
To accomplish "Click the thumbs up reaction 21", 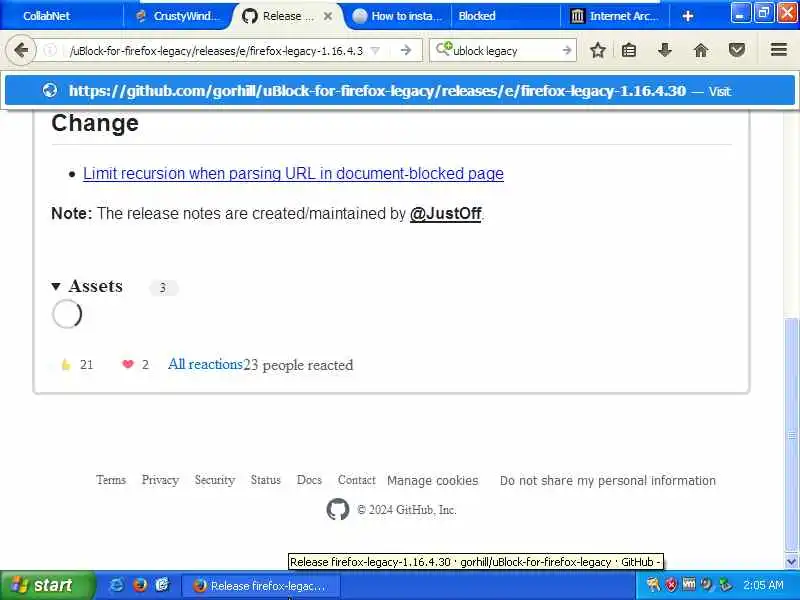I will [x=77, y=364].
